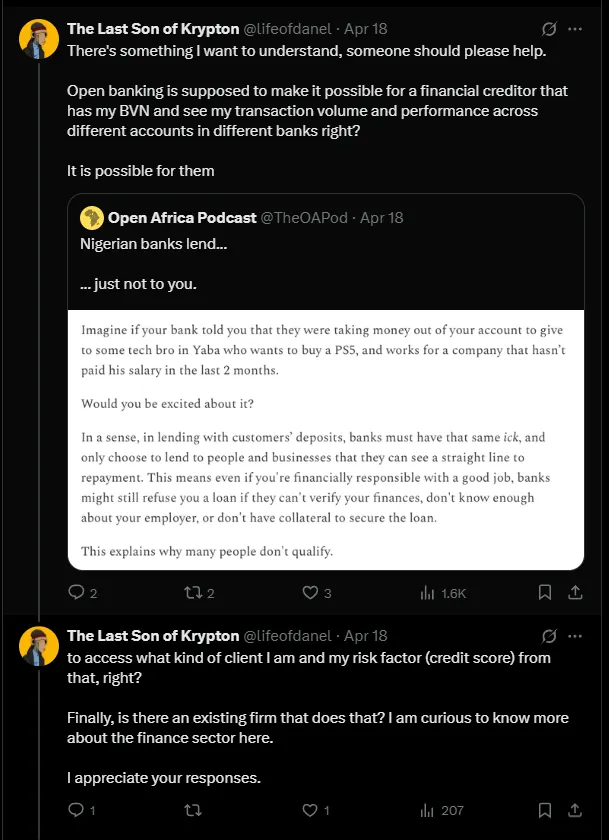Click Grok icon on second tweet

point(548,636)
